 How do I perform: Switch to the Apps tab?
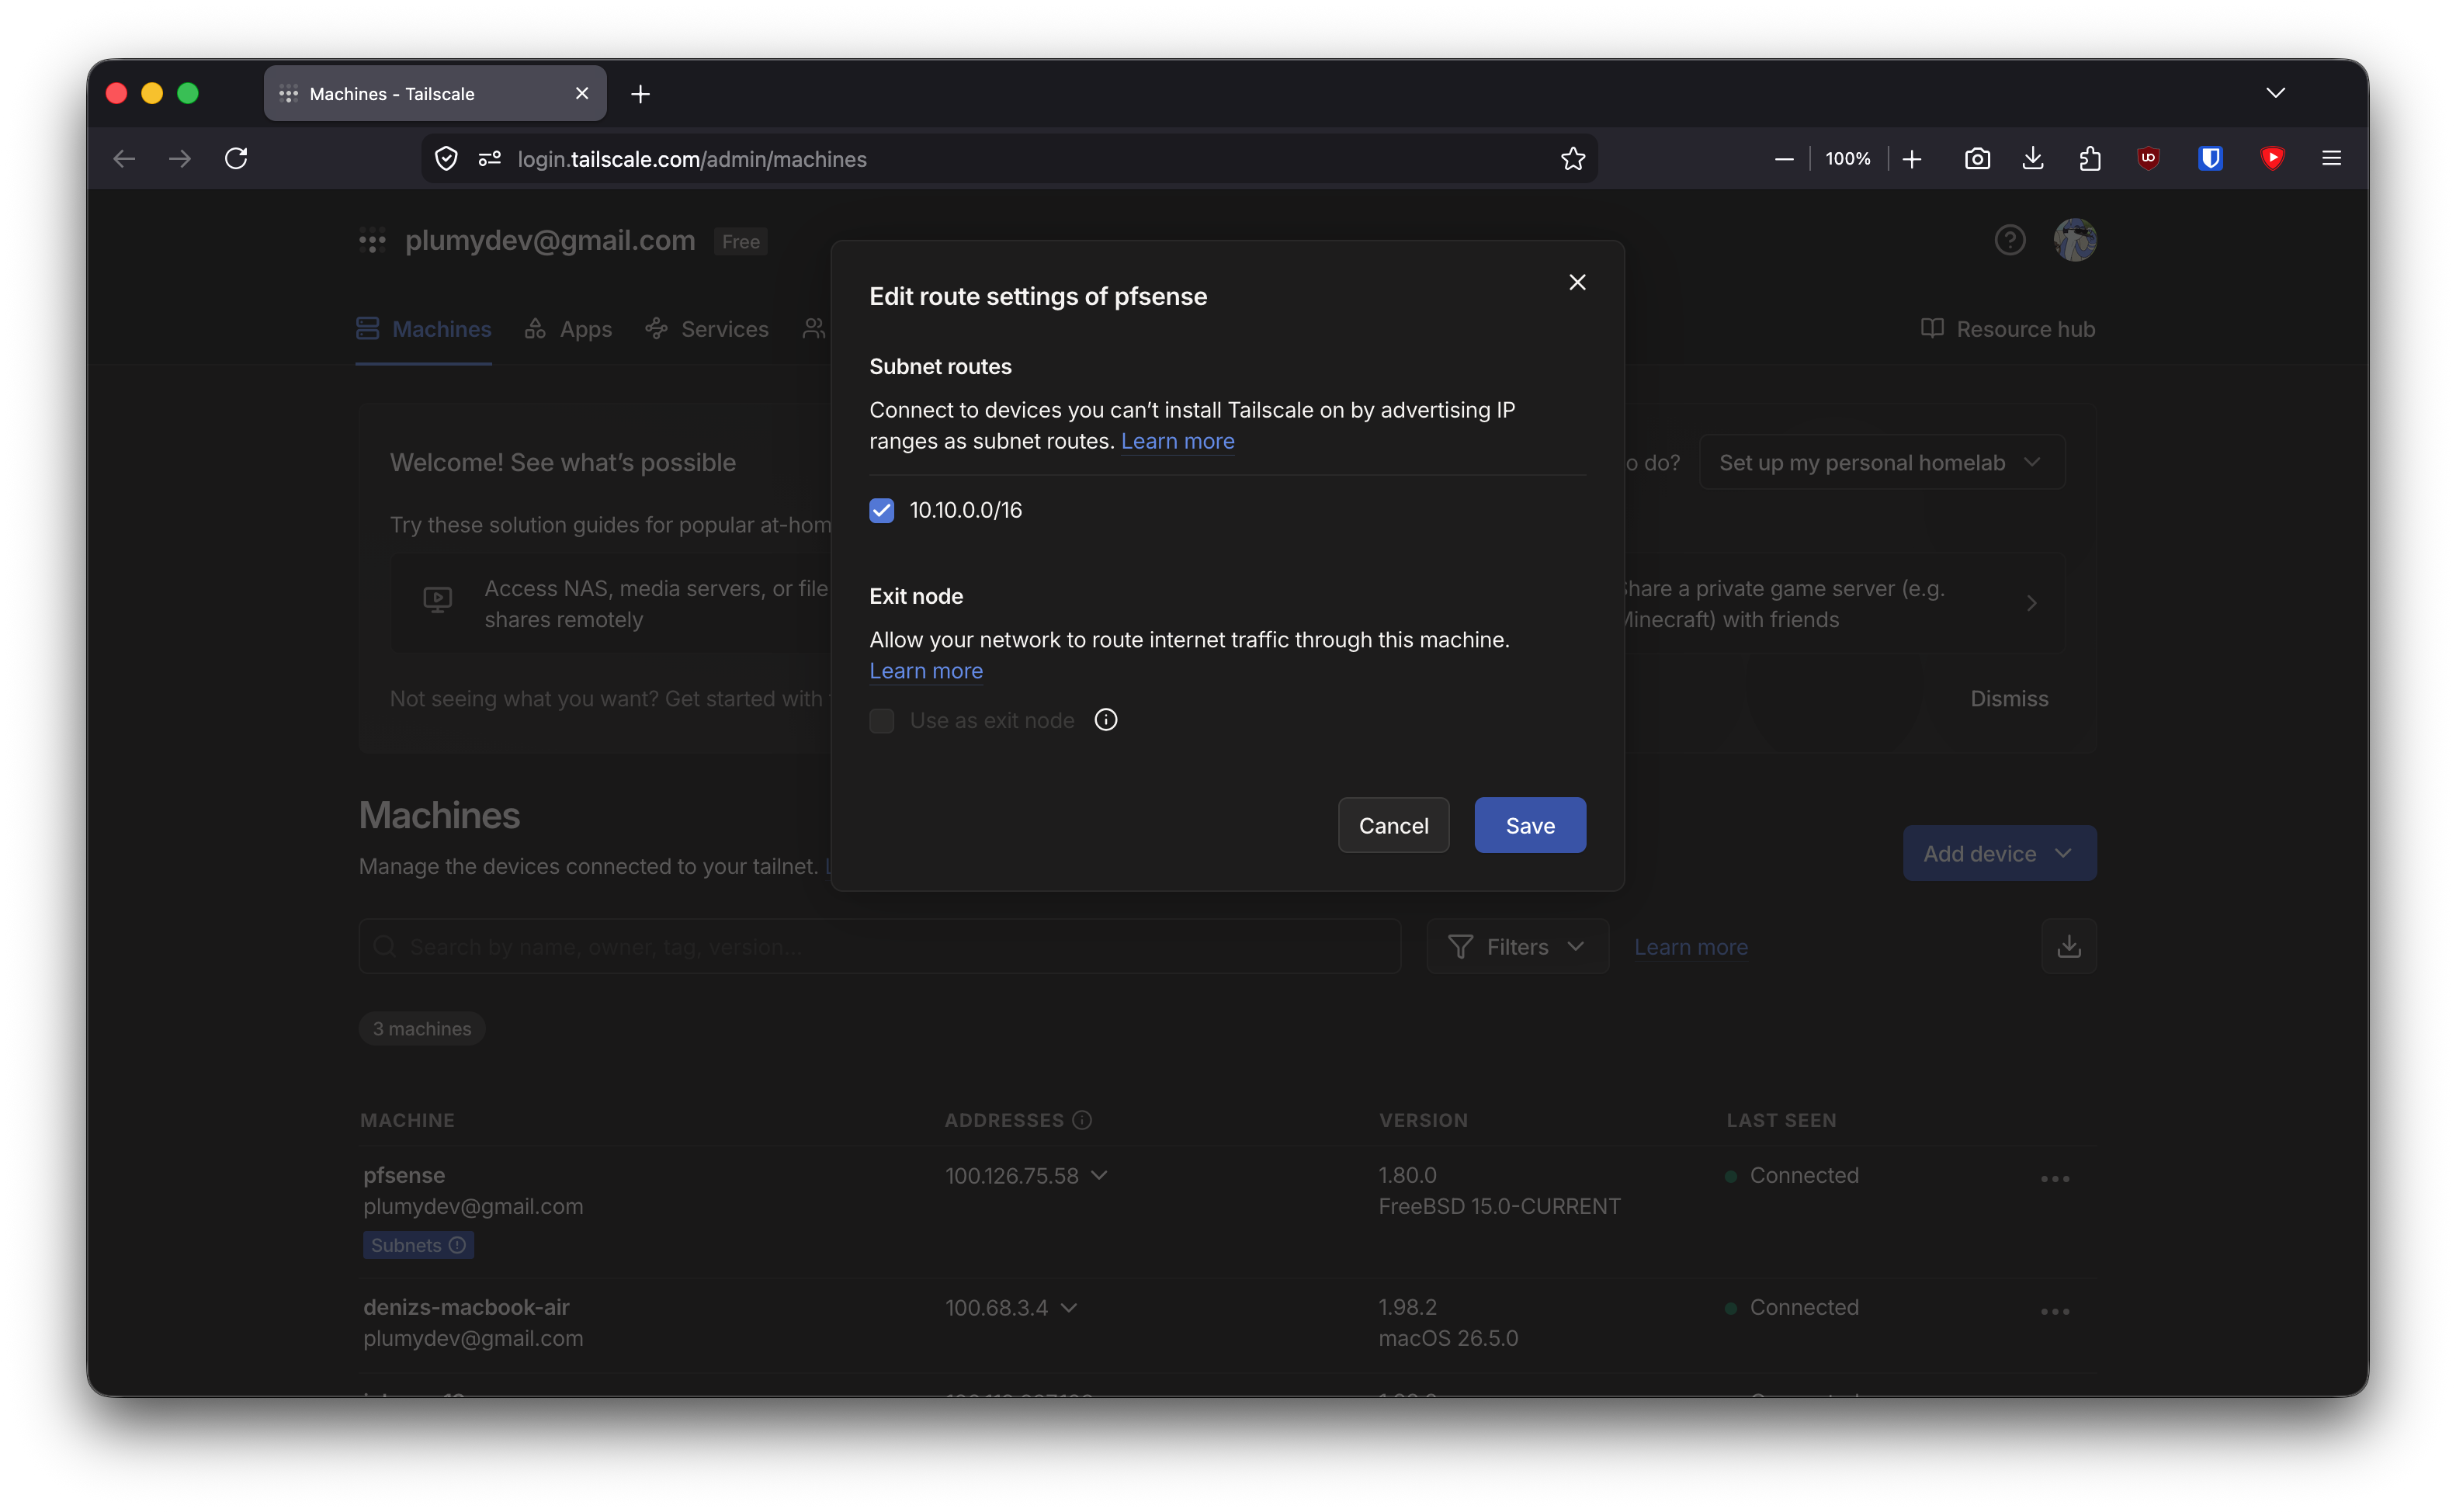568,329
